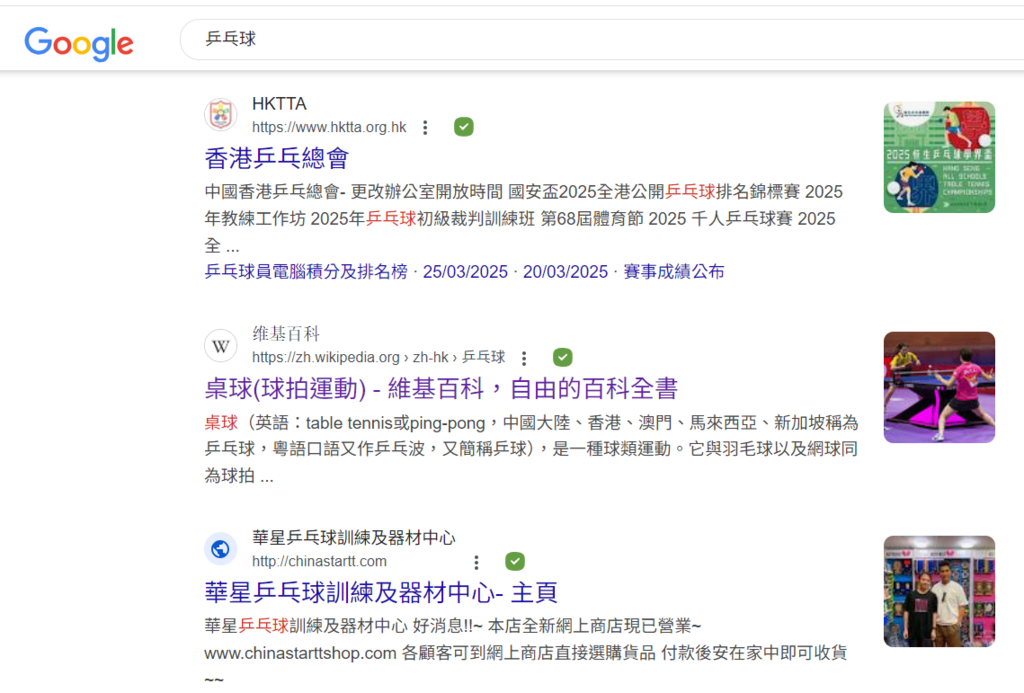Open the 乒乓球員電腦積分及排名榜 sitelink
This screenshot has height=693, width=1024.
tap(306, 272)
